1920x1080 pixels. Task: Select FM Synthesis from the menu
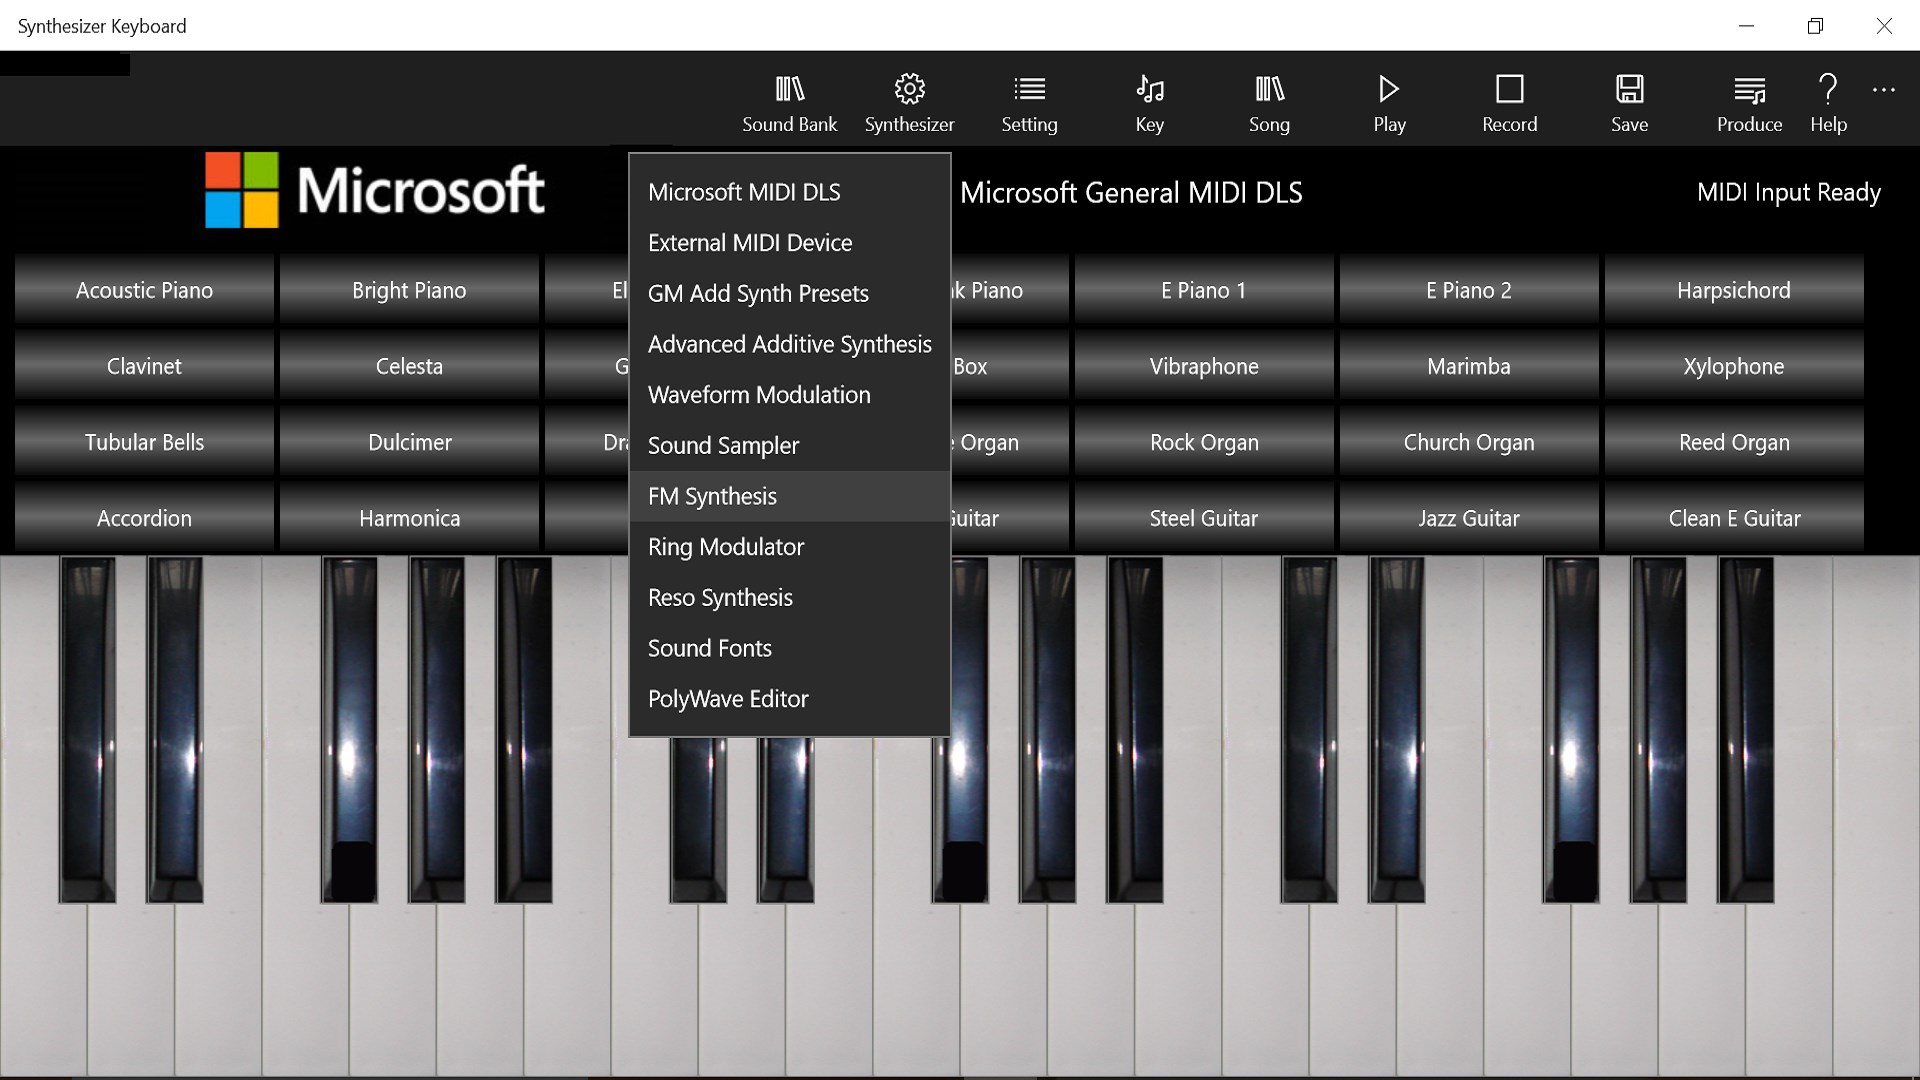coord(712,496)
